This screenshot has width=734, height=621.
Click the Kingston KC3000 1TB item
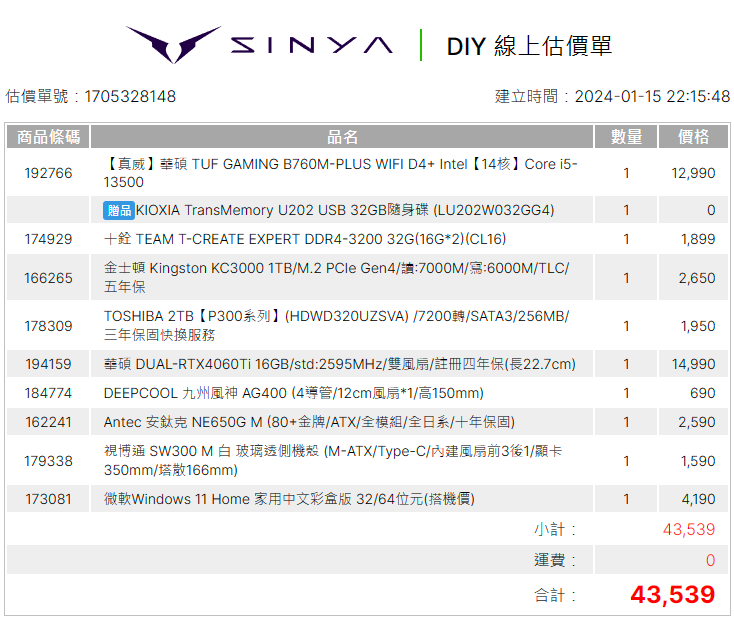click(337, 278)
